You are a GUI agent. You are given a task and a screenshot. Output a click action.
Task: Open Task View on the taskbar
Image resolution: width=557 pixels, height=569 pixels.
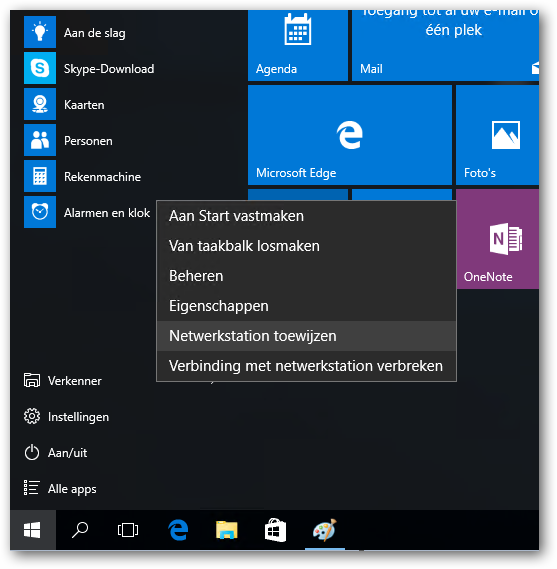[128, 530]
